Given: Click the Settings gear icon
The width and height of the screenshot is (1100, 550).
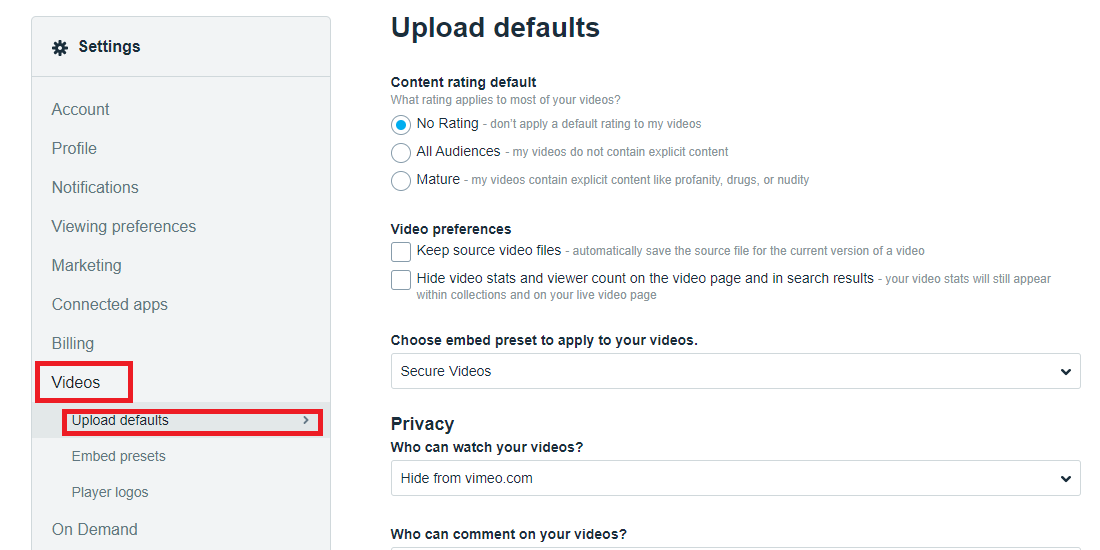Looking at the screenshot, I should pyautogui.click(x=60, y=47).
